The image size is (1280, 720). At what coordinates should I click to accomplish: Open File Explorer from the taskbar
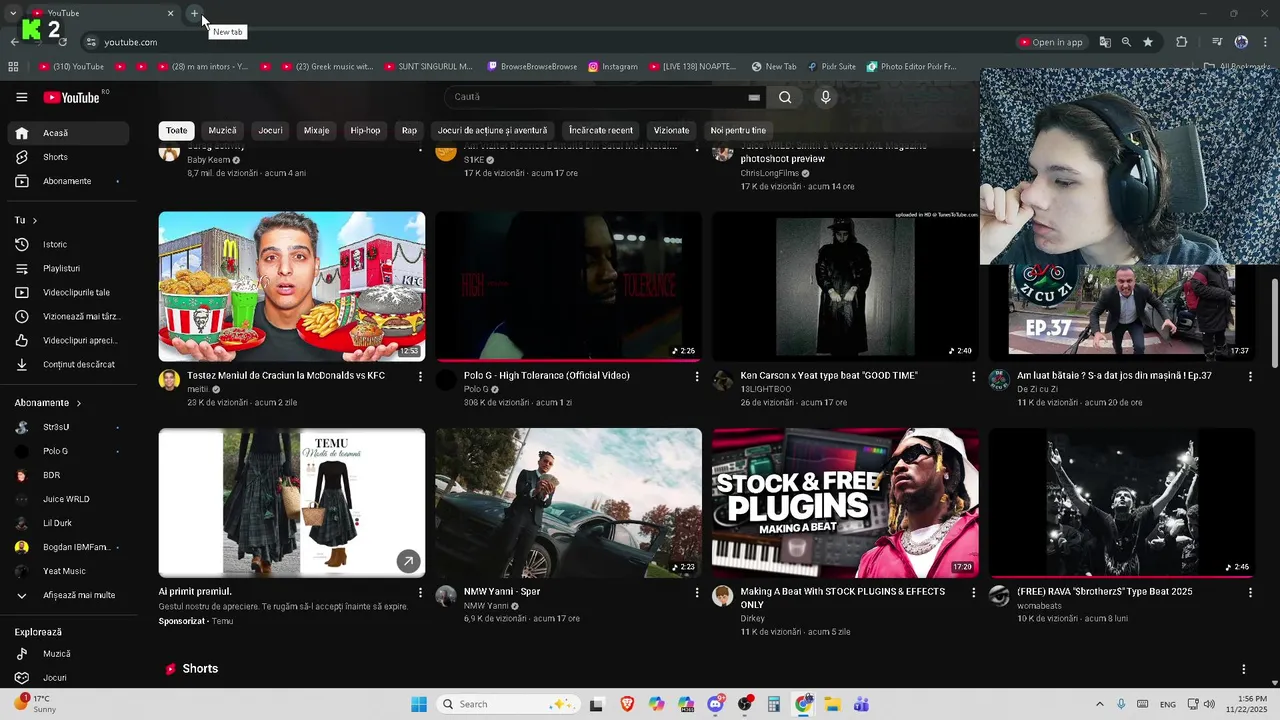(x=832, y=704)
